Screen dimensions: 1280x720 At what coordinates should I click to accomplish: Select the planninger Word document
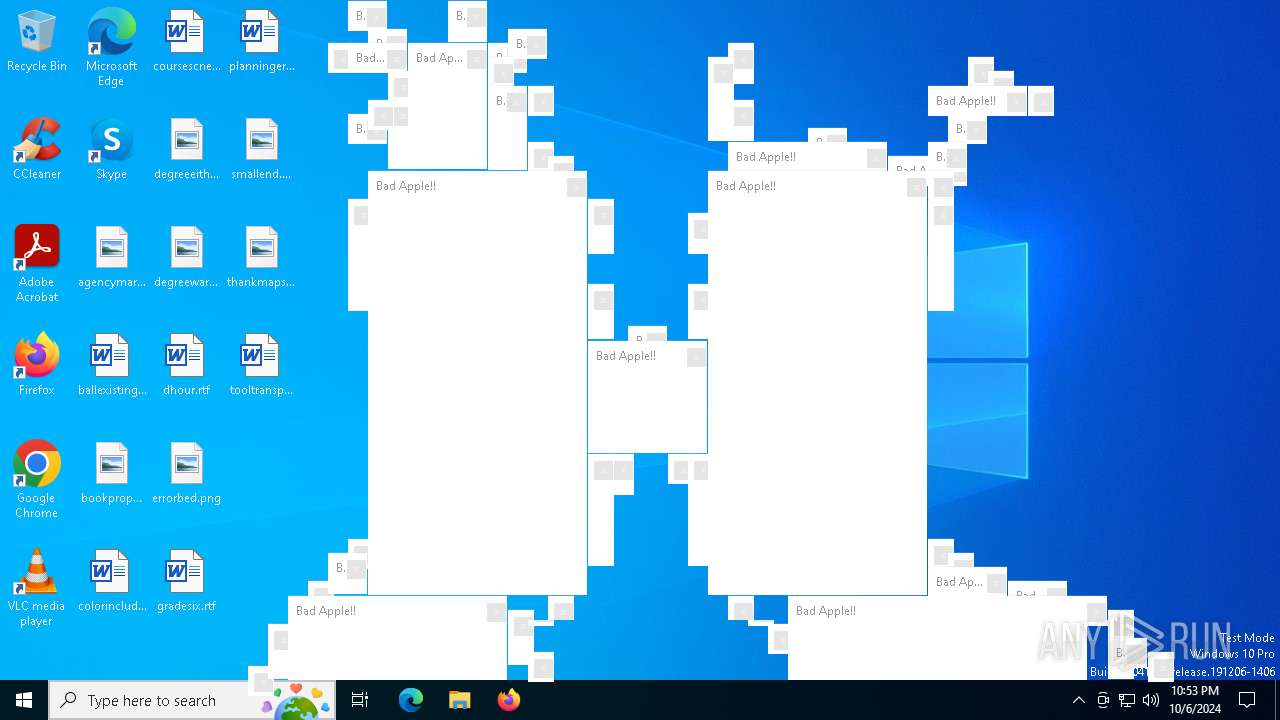click(x=261, y=42)
